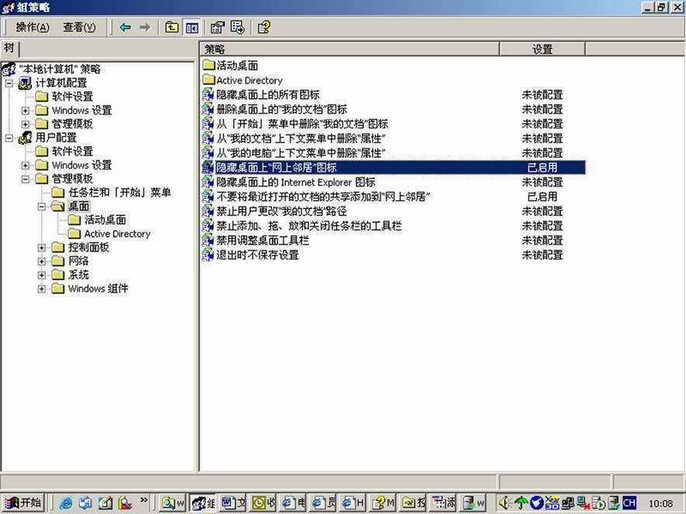Open the 操作(A) menu

pos(32,27)
